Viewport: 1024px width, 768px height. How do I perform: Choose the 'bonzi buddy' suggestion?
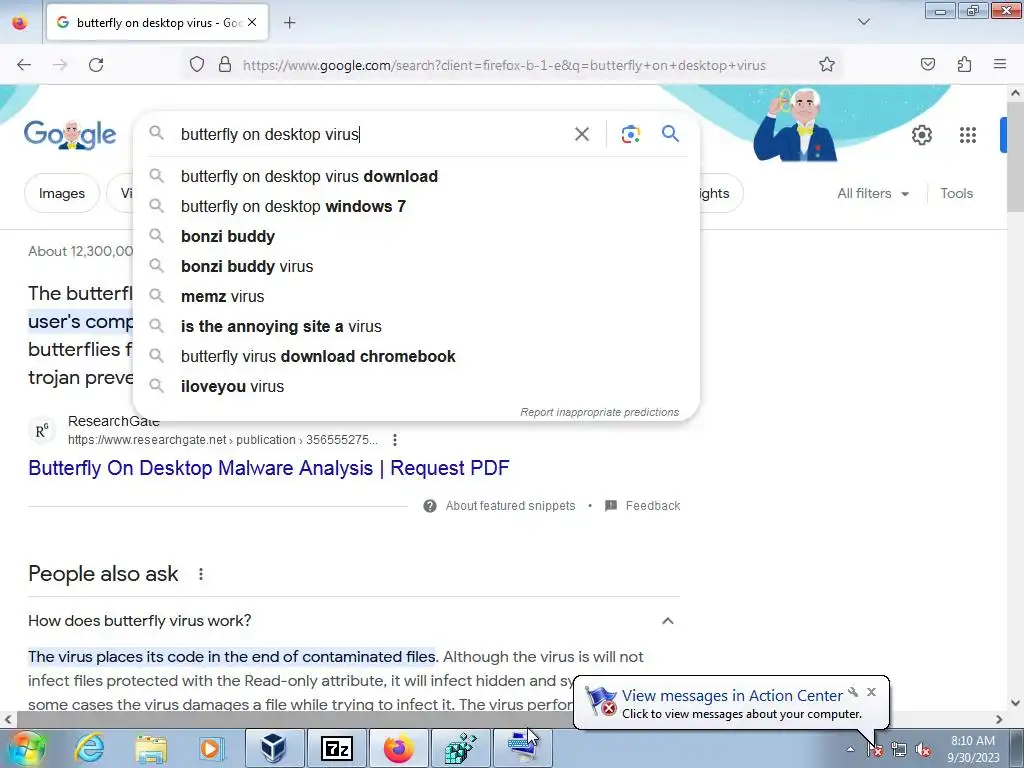click(x=416, y=236)
